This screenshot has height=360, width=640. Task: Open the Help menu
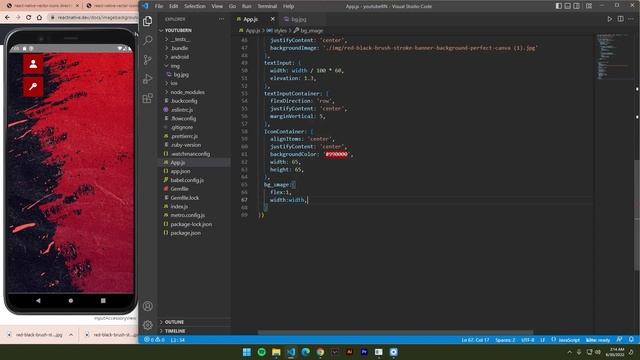(x=288, y=6)
